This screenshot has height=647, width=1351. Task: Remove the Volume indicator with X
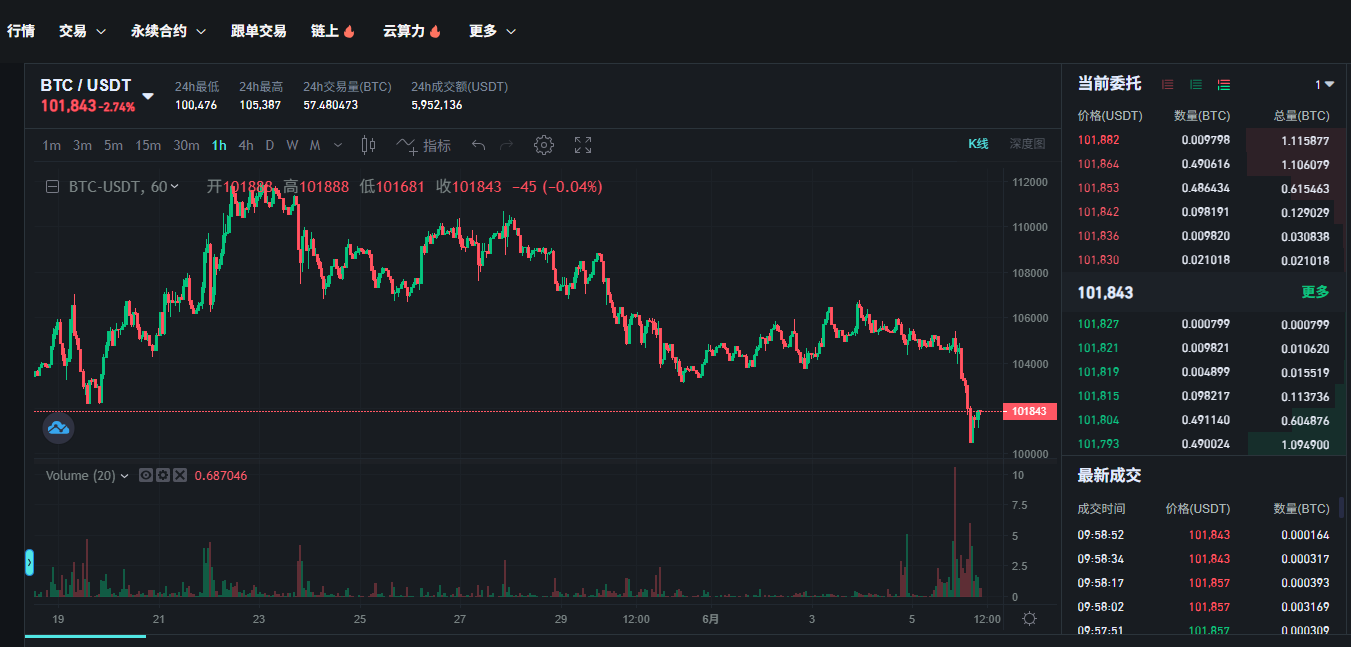pyautogui.click(x=180, y=475)
